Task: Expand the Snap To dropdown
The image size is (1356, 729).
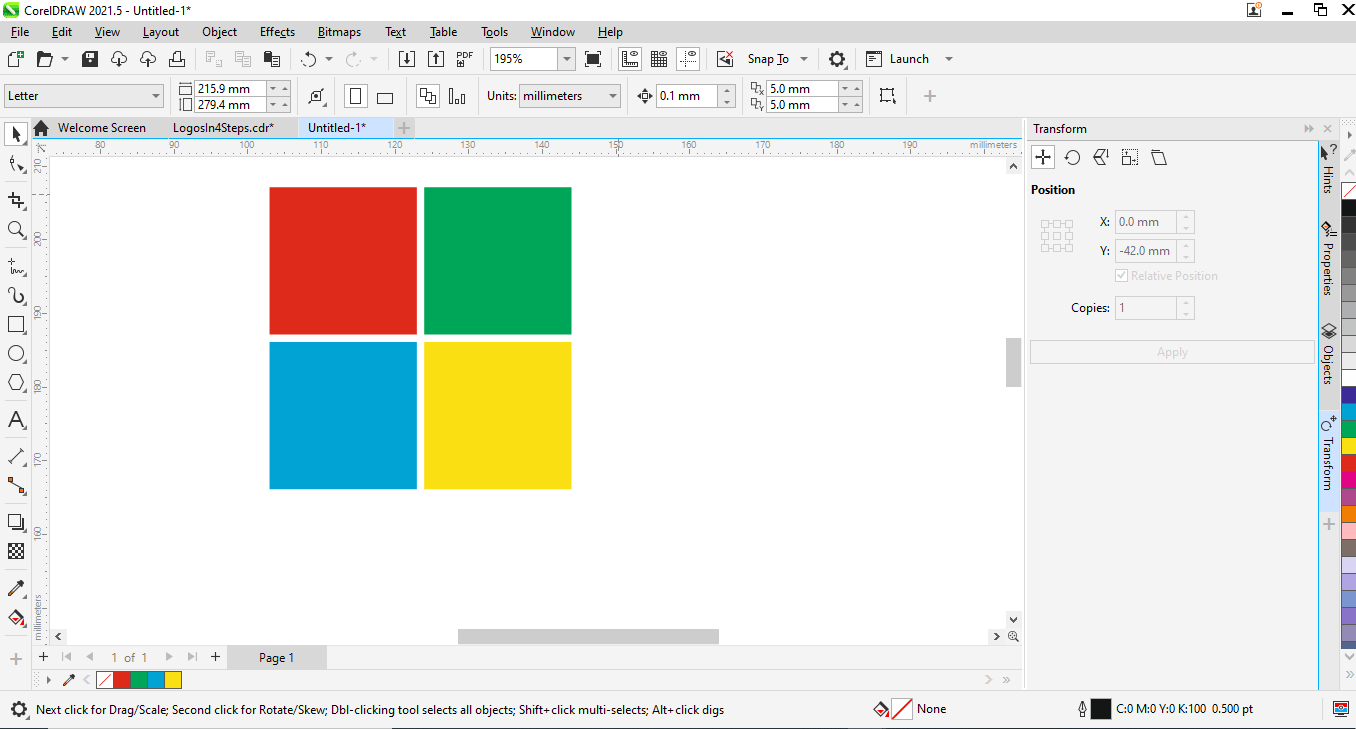Action: [x=804, y=59]
